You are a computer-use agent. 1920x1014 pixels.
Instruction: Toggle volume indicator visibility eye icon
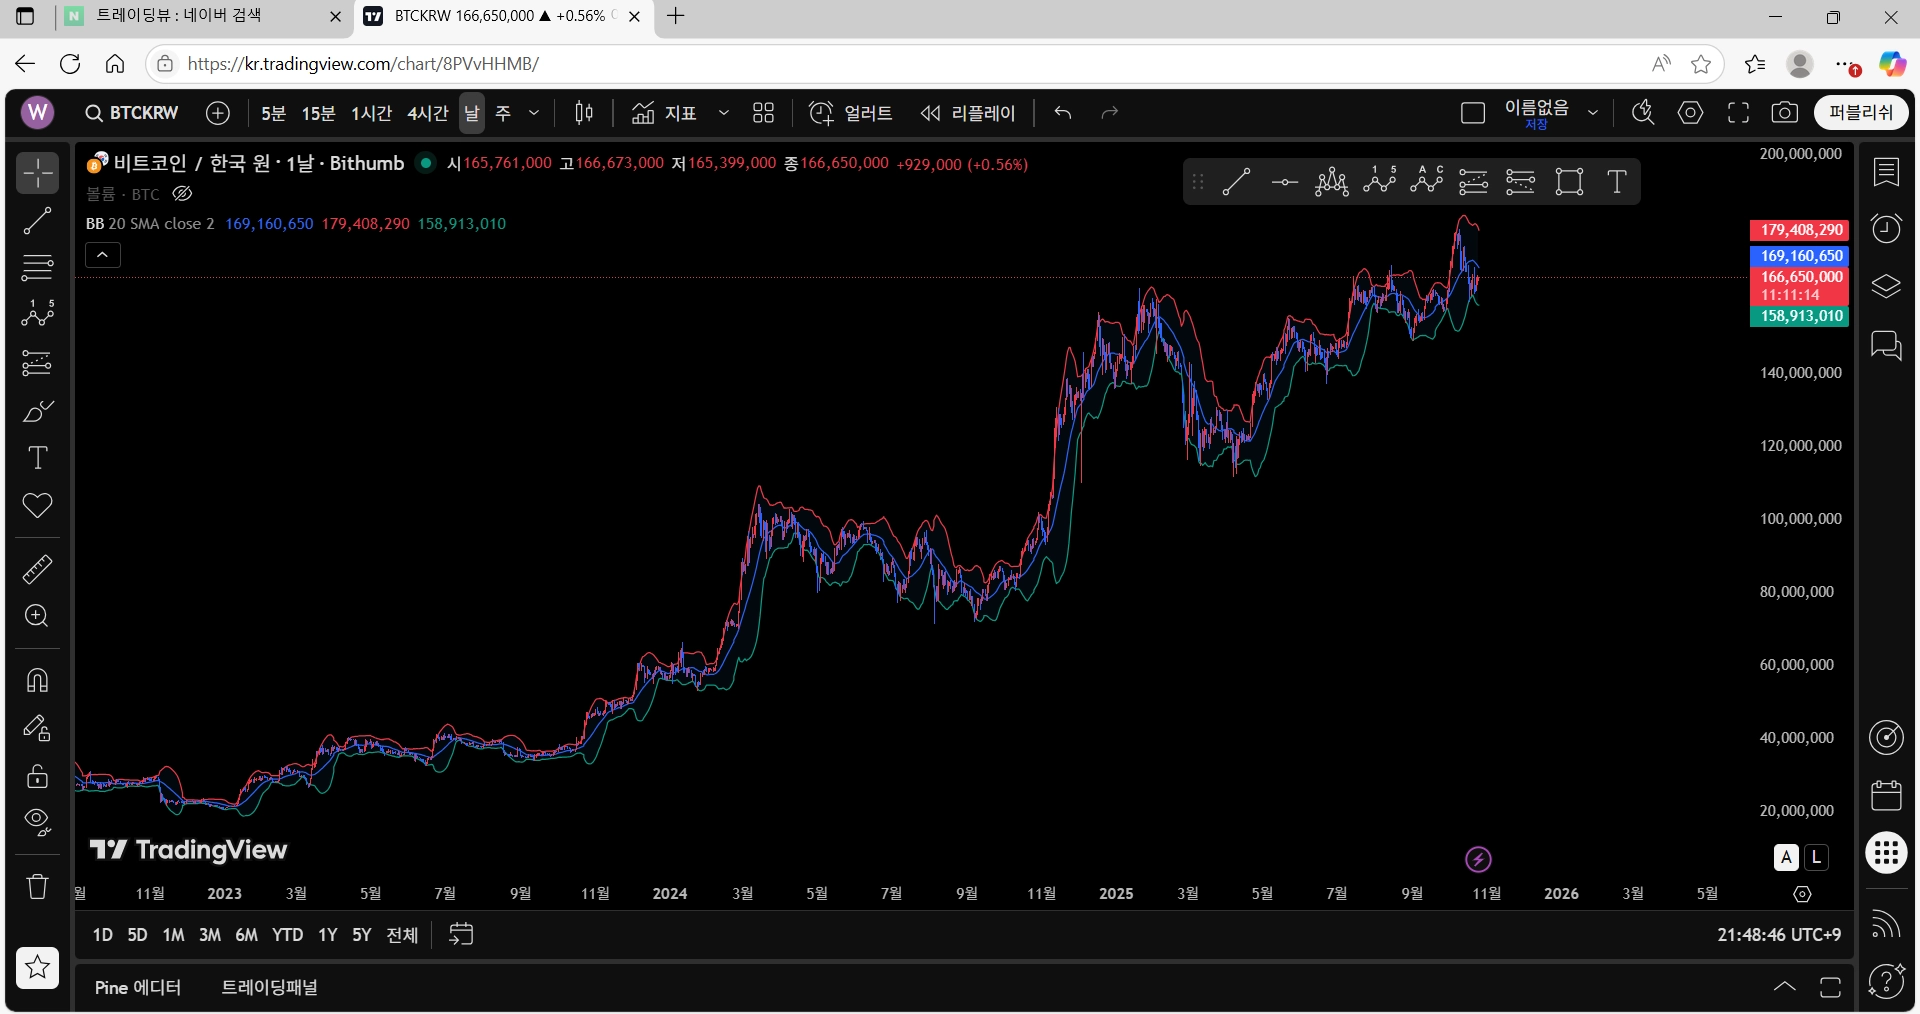coord(182,194)
